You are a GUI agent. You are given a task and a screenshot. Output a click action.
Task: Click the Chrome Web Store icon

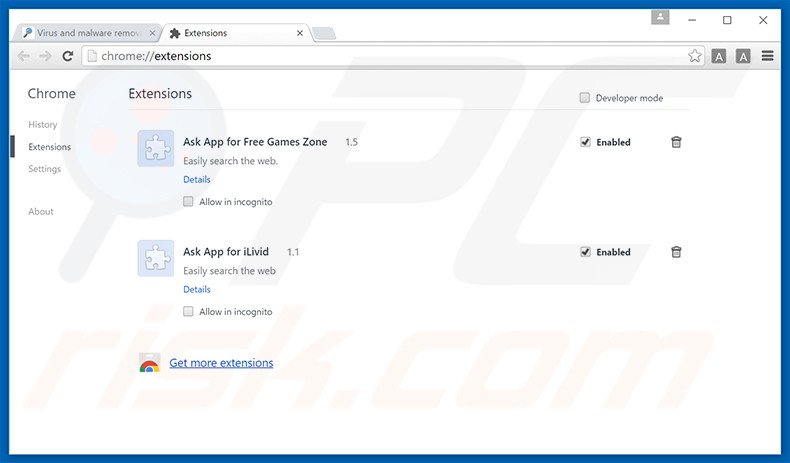(150, 363)
